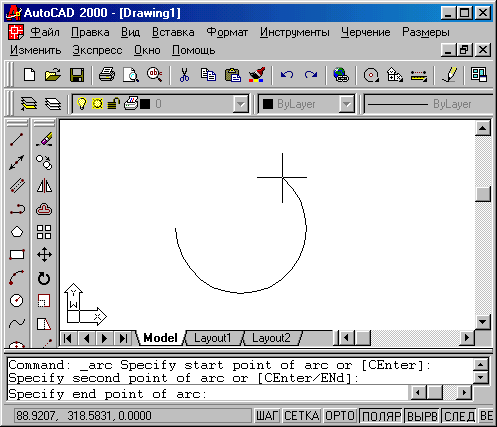This screenshot has height=427, width=497.
Task: Select the Copy Object tool
Action: [44, 163]
